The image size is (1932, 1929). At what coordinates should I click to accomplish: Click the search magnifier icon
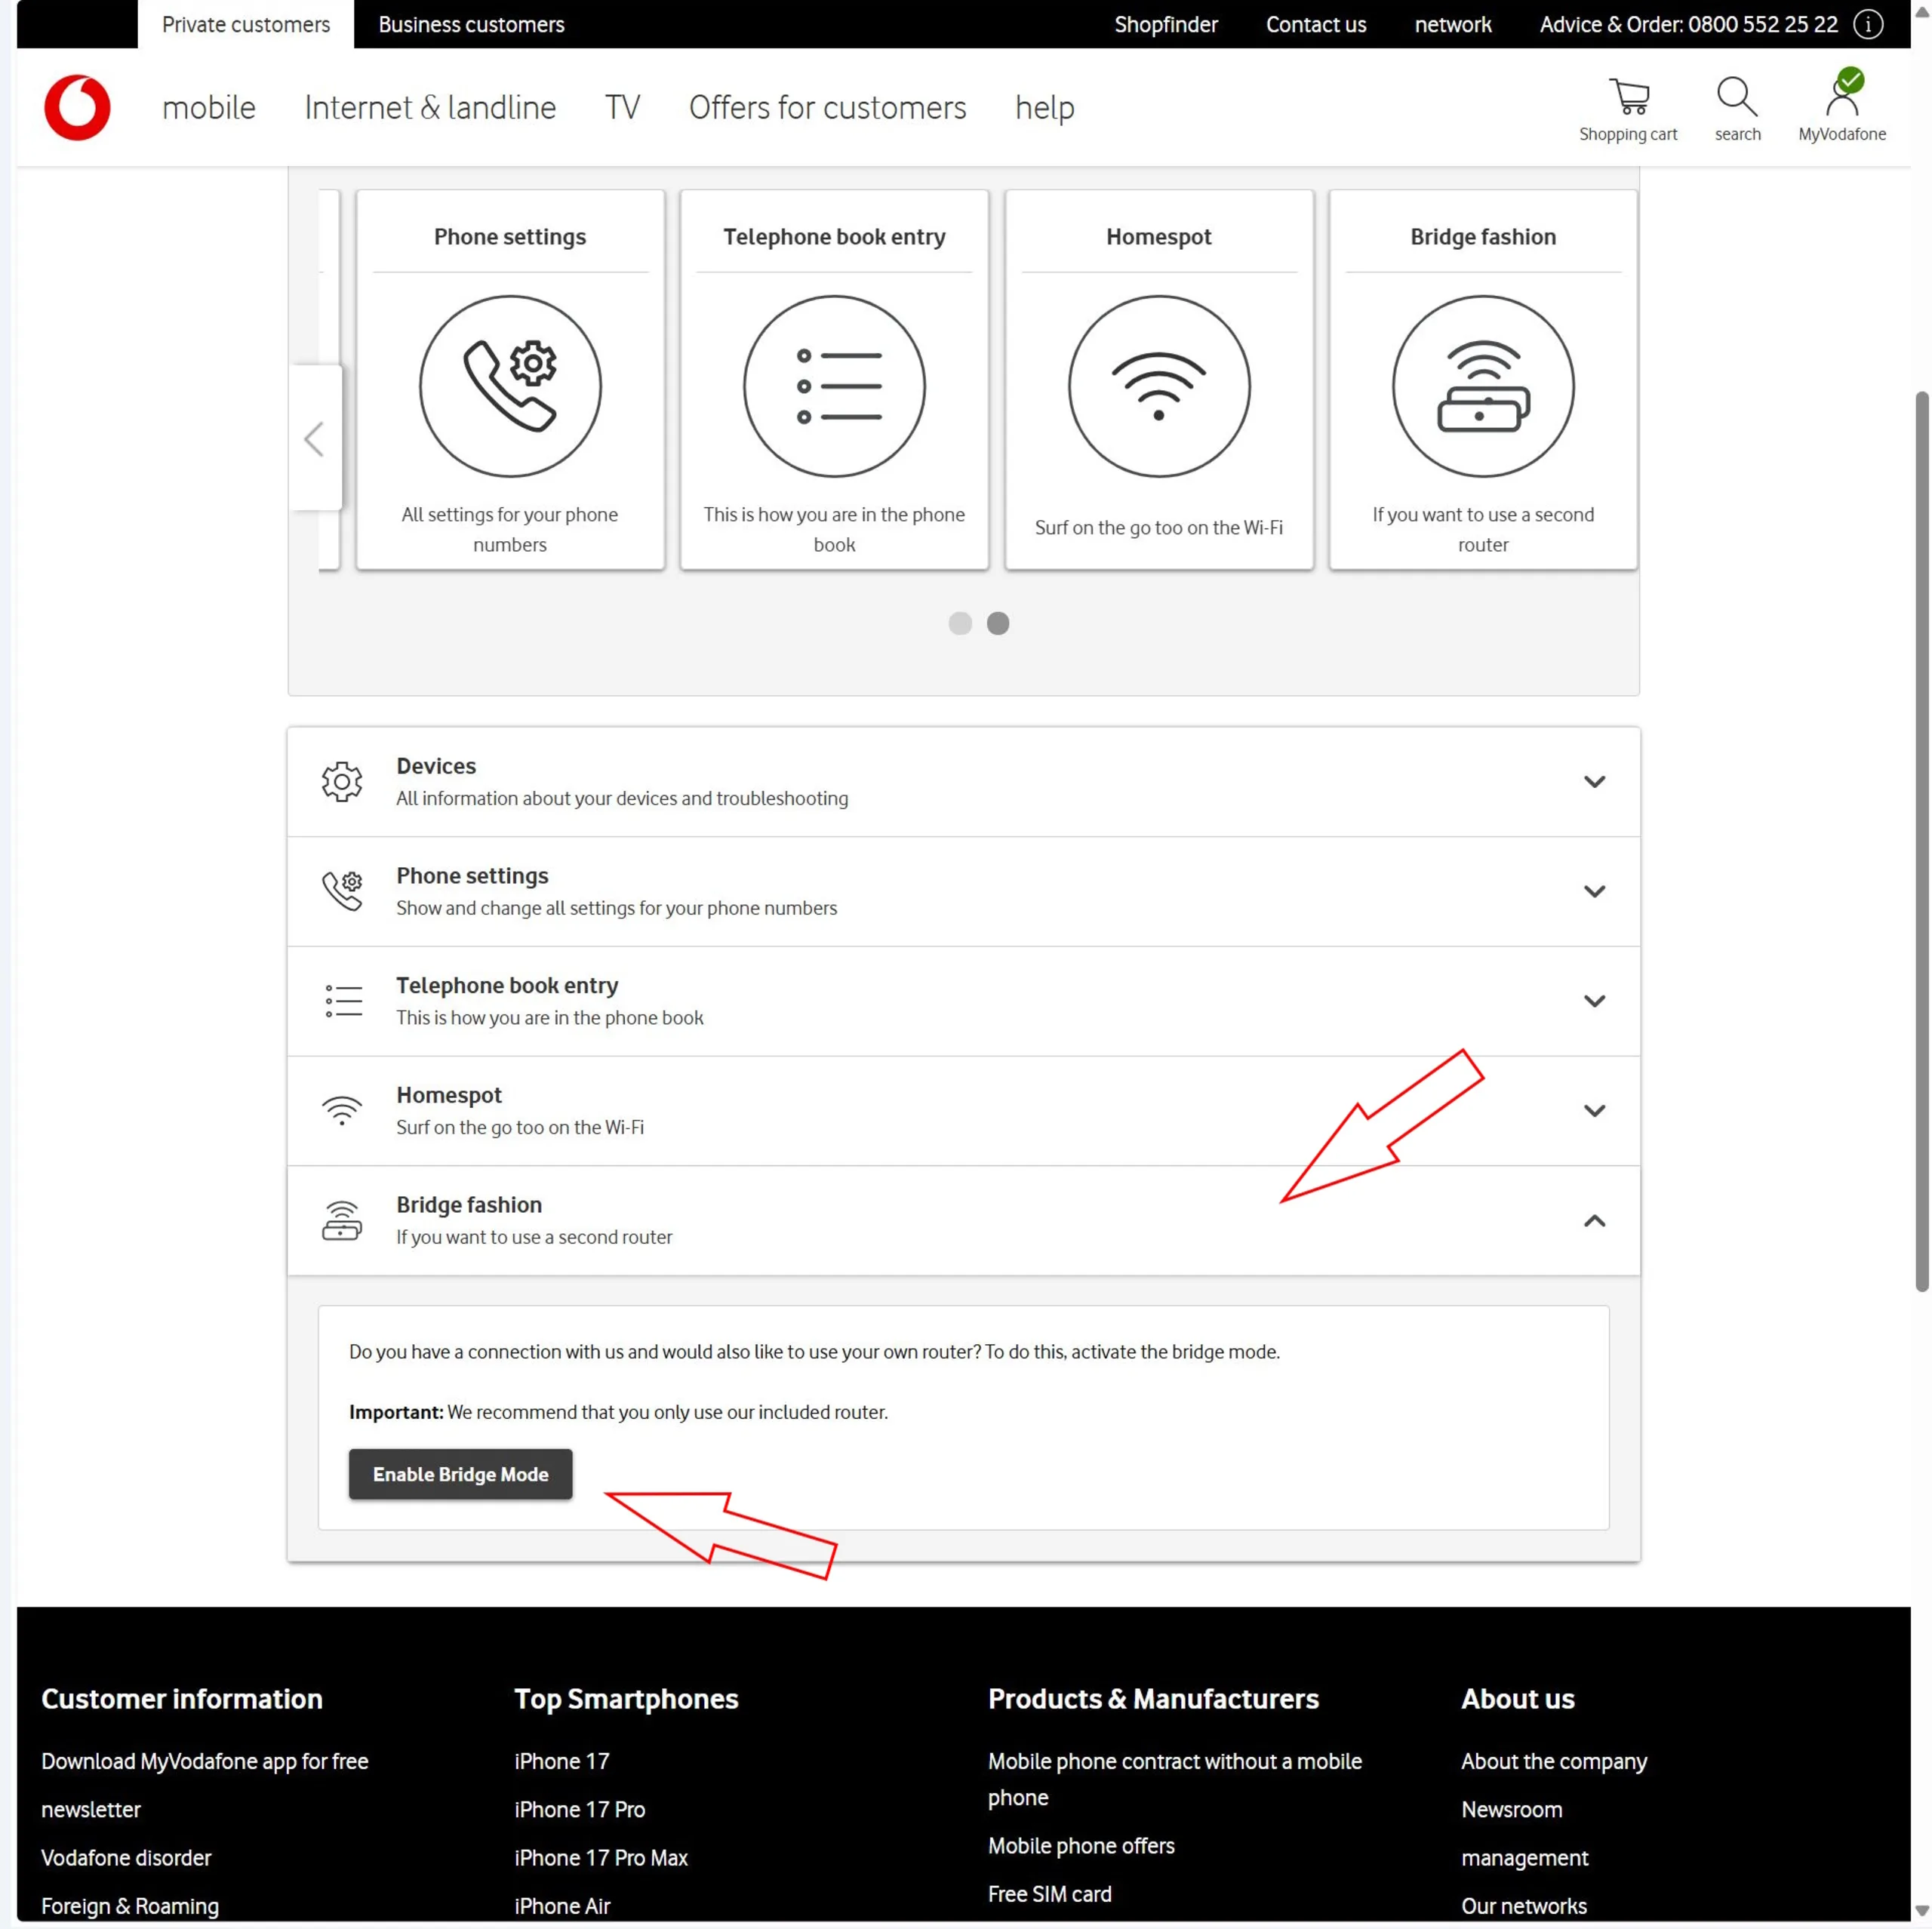(1737, 97)
